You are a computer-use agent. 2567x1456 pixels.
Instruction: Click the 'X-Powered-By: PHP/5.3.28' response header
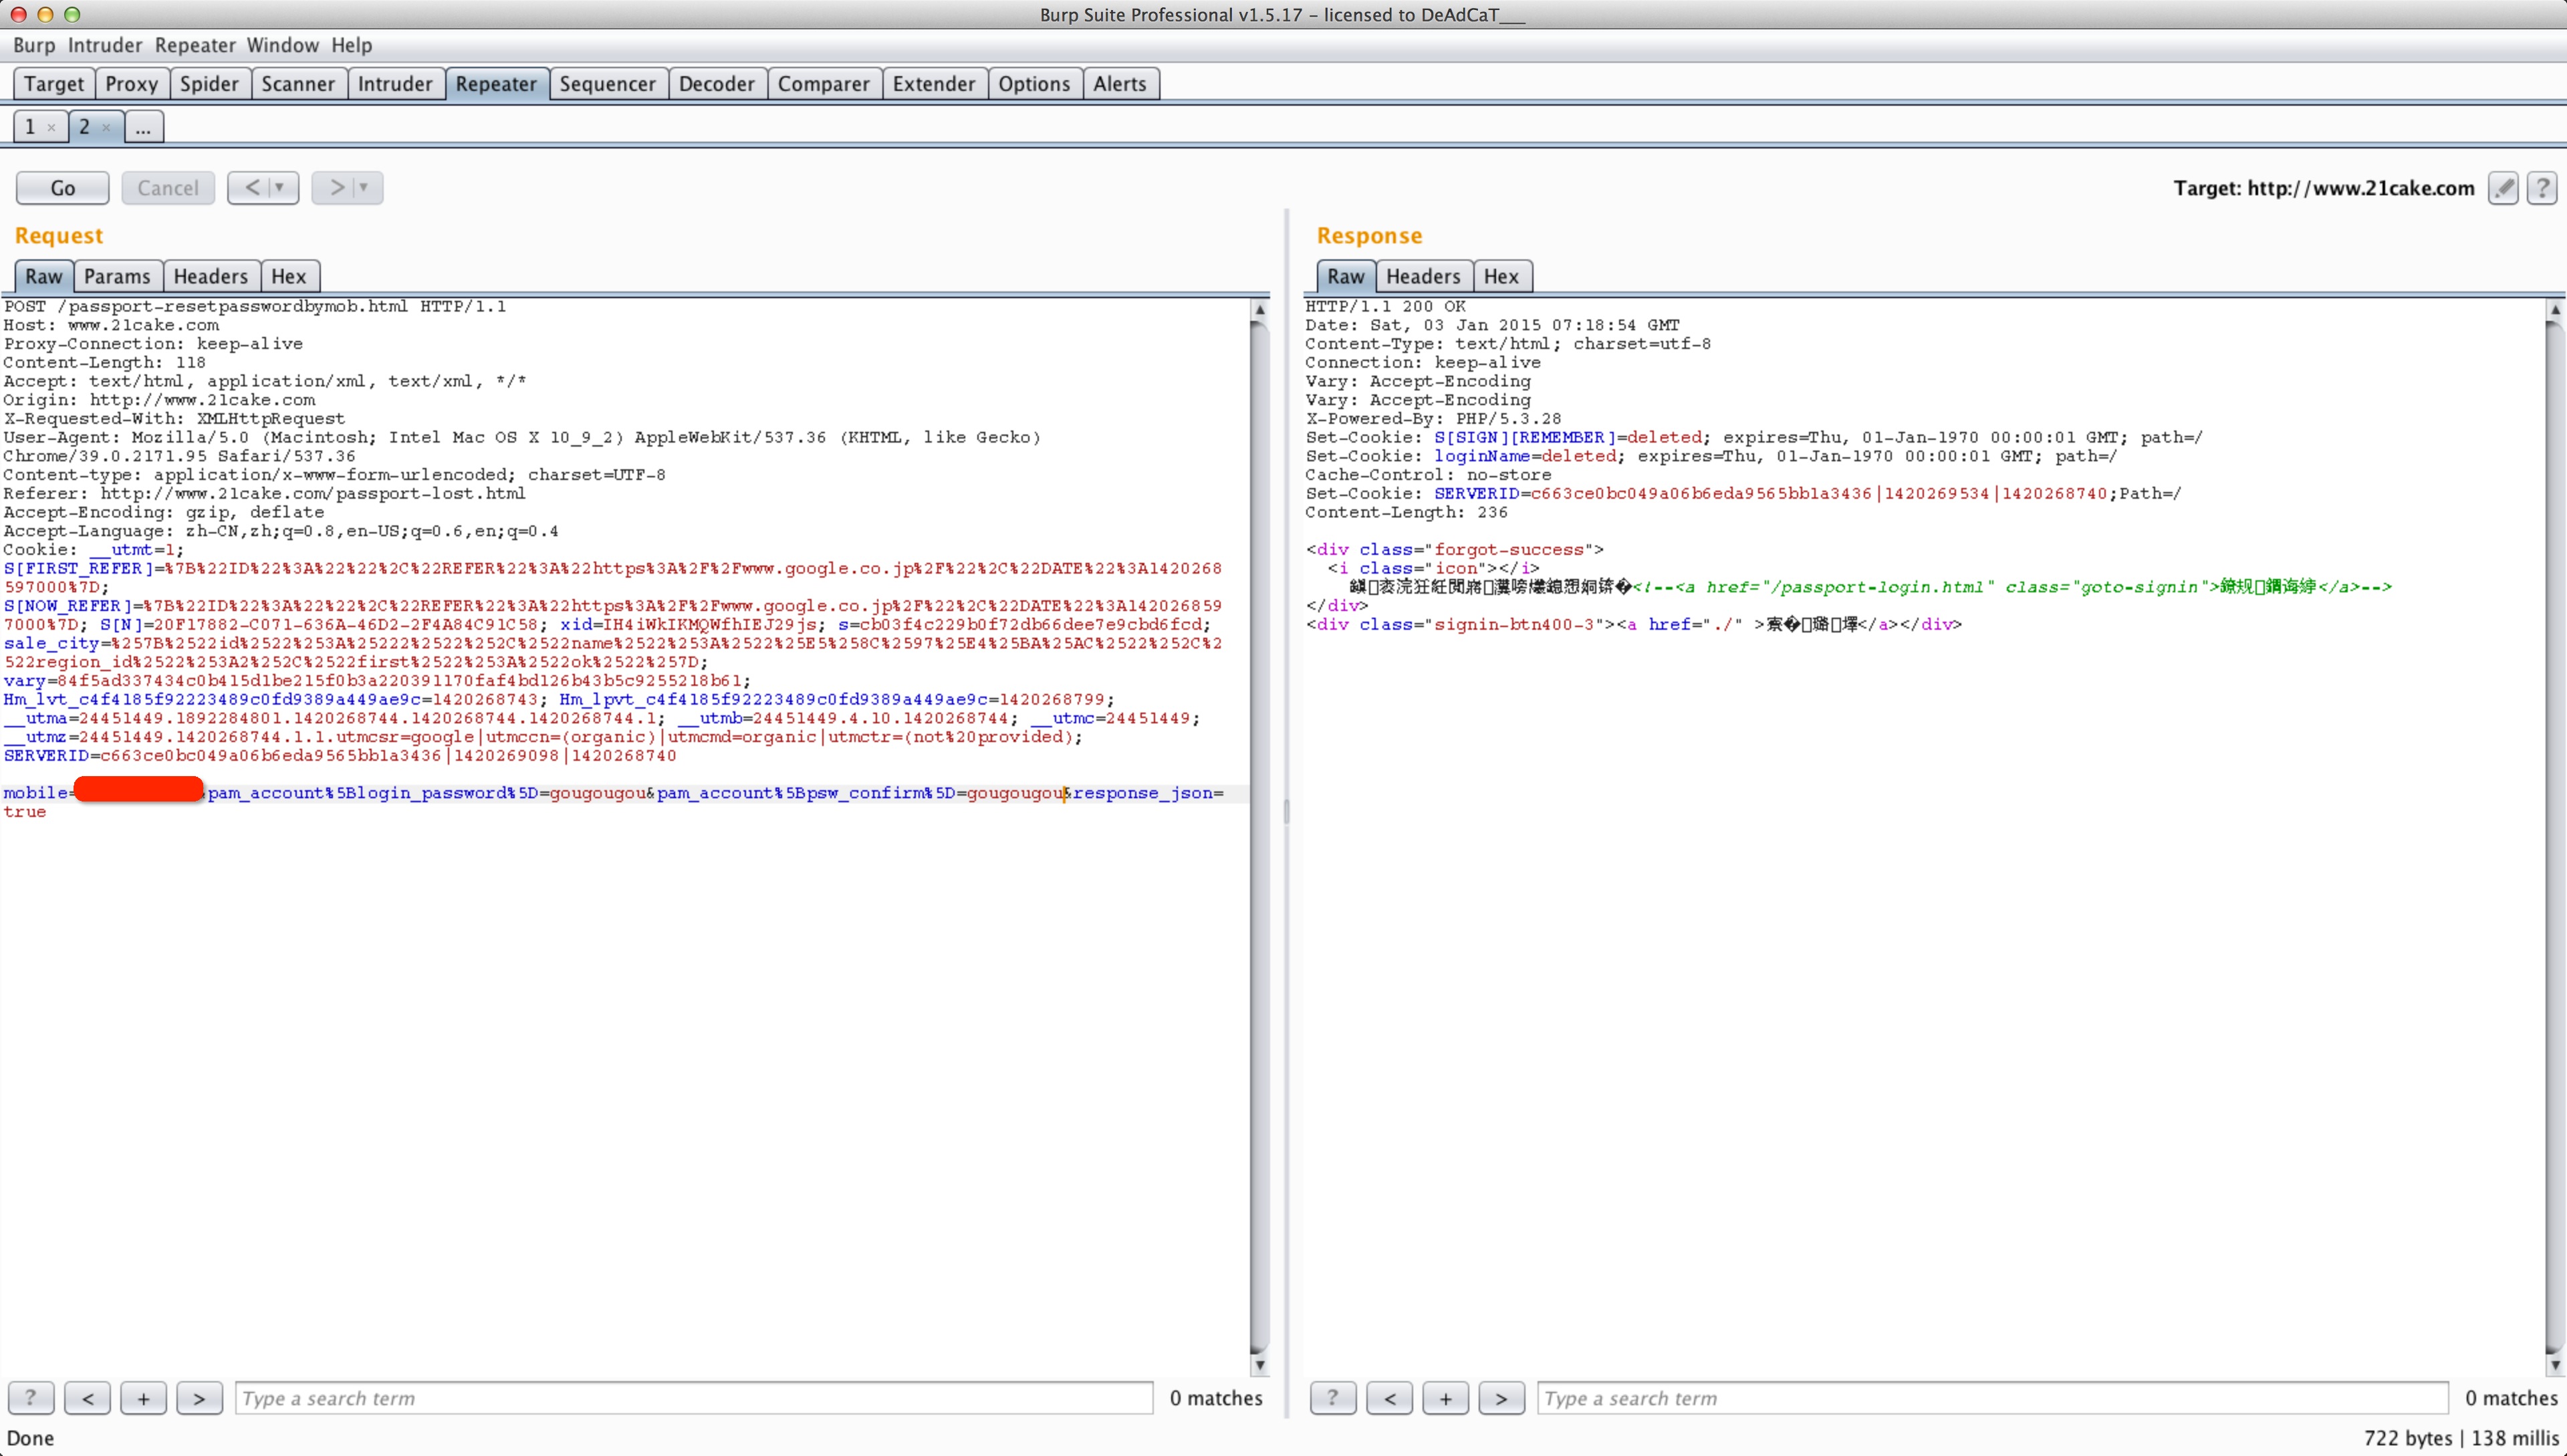1433,419
